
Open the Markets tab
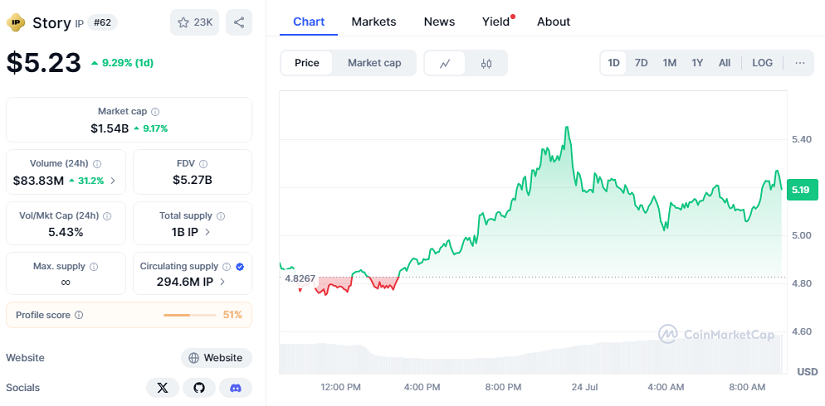point(374,22)
